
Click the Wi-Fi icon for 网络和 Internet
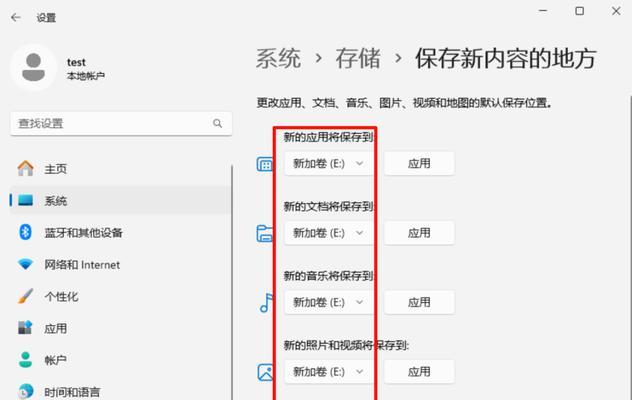pyautogui.click(x=25, y=265)
